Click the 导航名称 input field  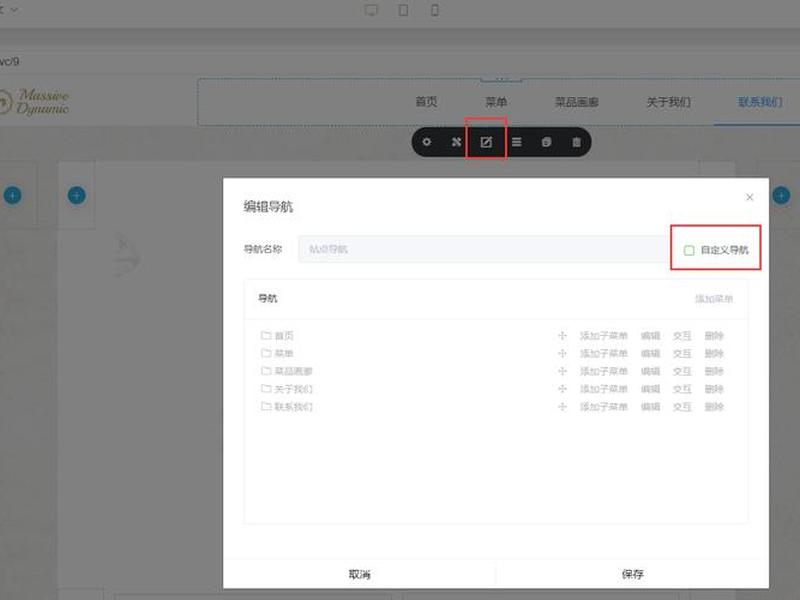point(485,249)
